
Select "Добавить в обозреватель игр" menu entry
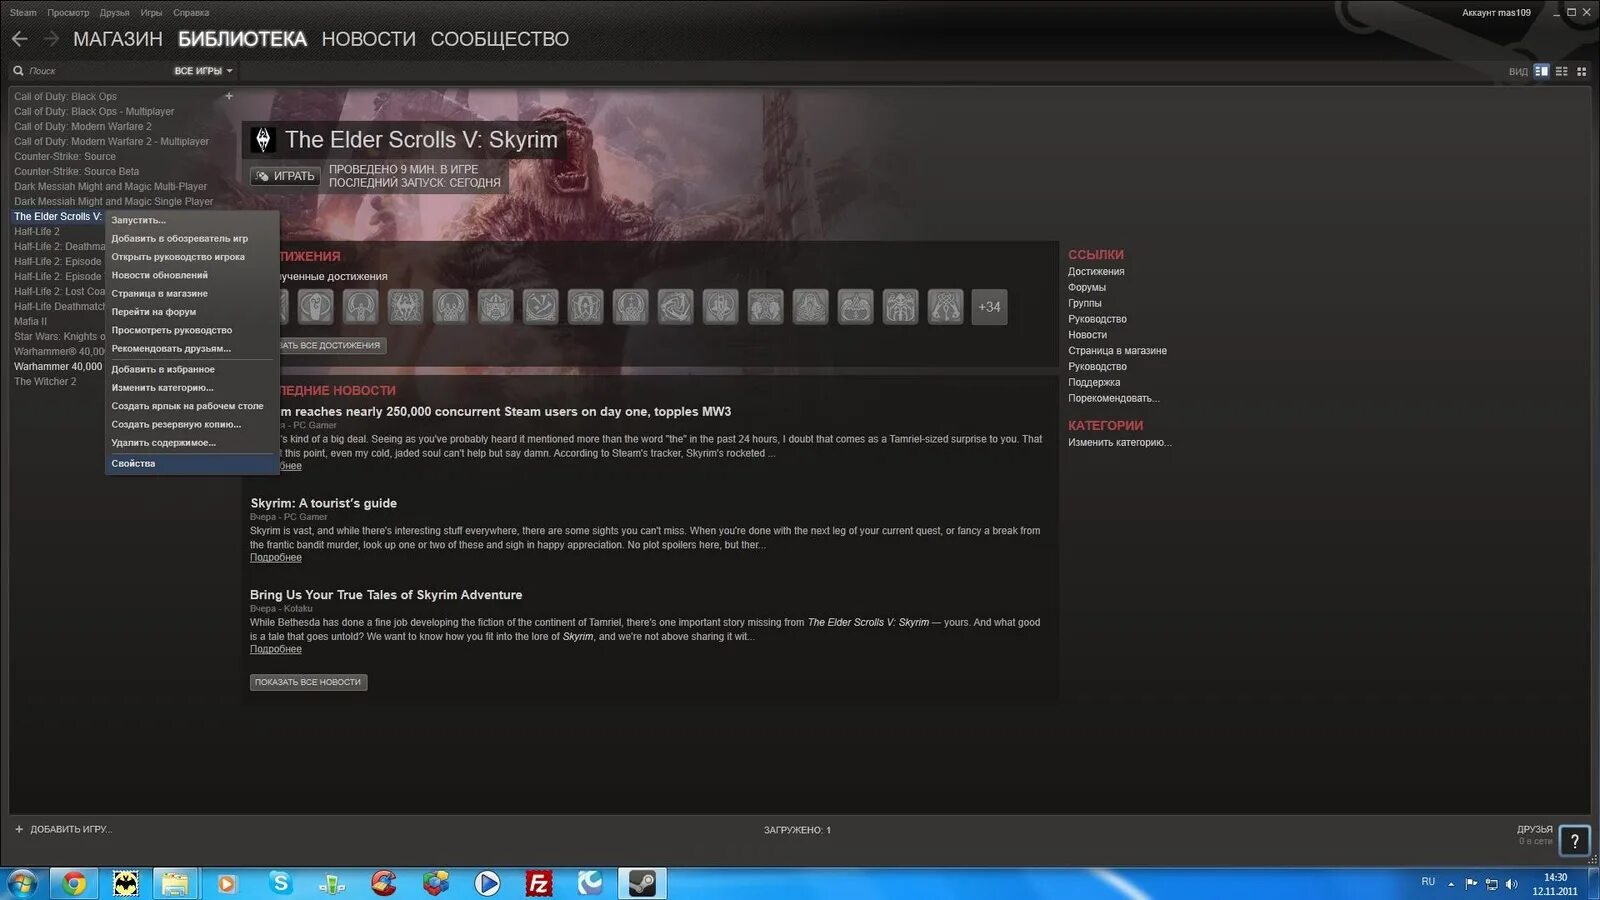pyautogui.click(x=191, y=239)
